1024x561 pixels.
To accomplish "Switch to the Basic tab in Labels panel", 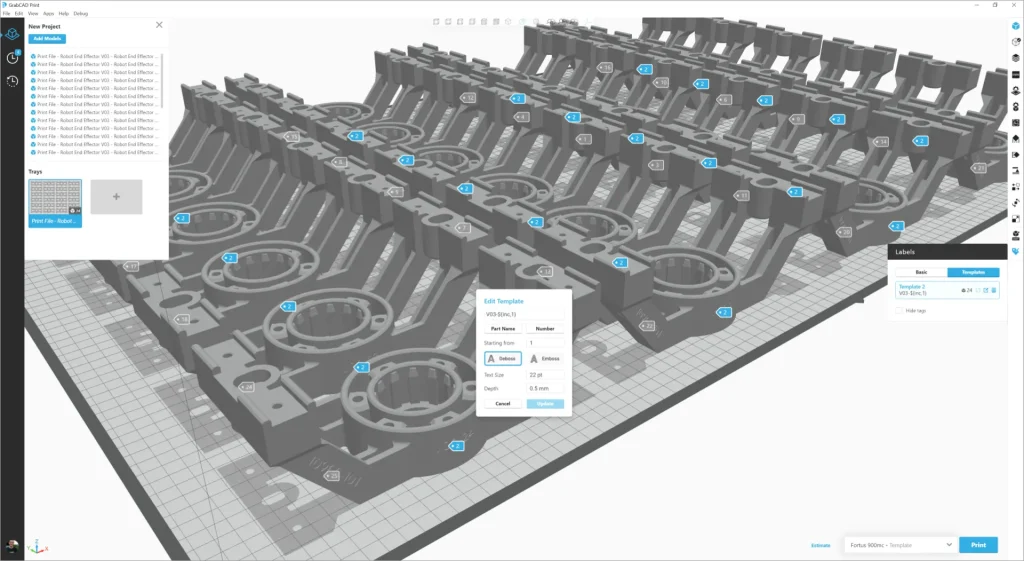I will (x=921, y=272).
